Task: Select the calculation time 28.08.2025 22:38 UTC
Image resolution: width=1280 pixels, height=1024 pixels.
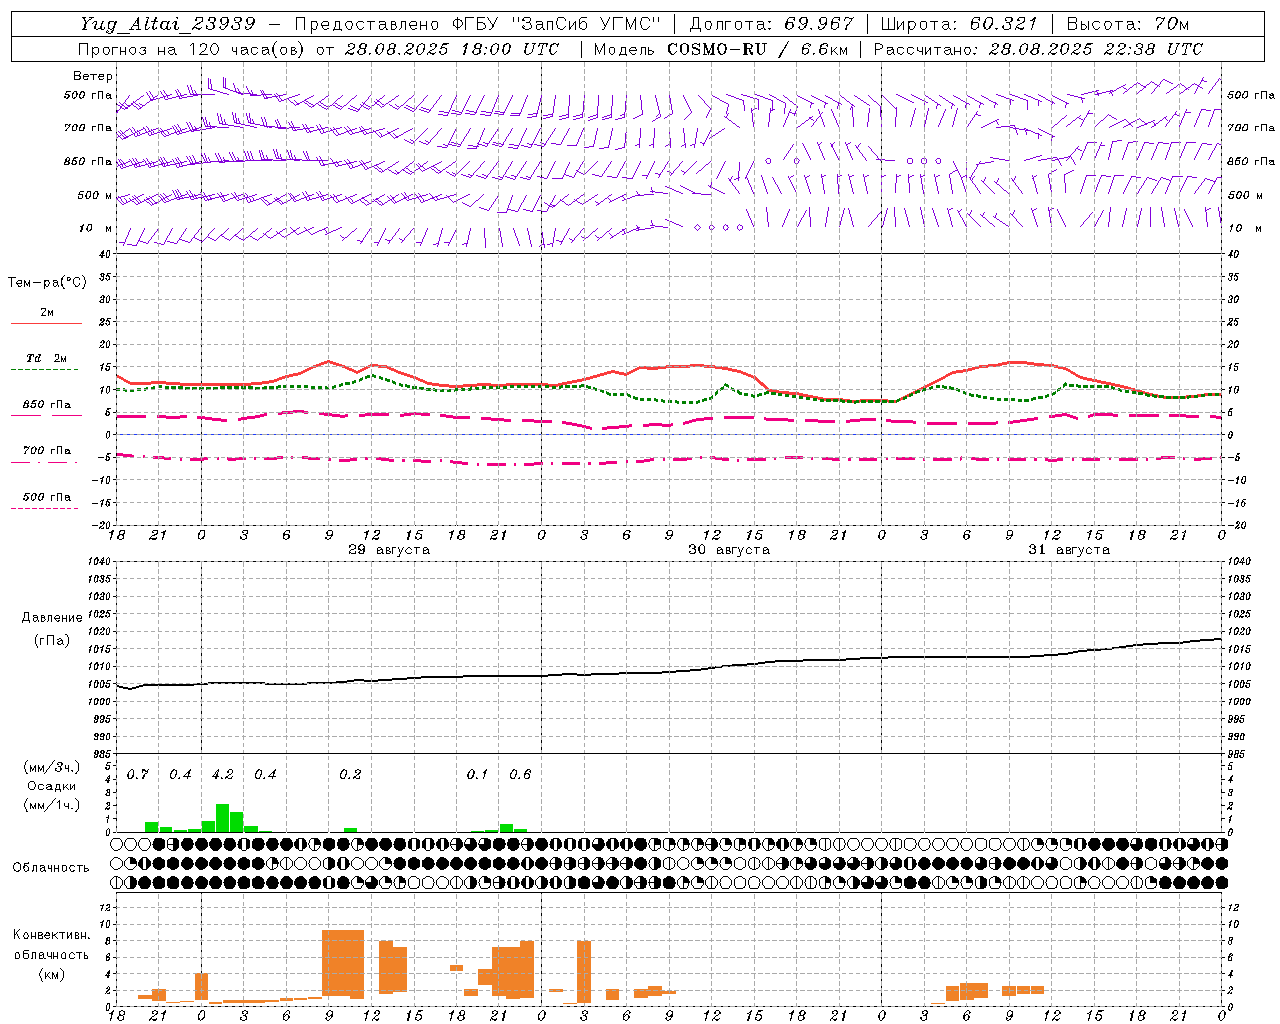Action: 1096,49
